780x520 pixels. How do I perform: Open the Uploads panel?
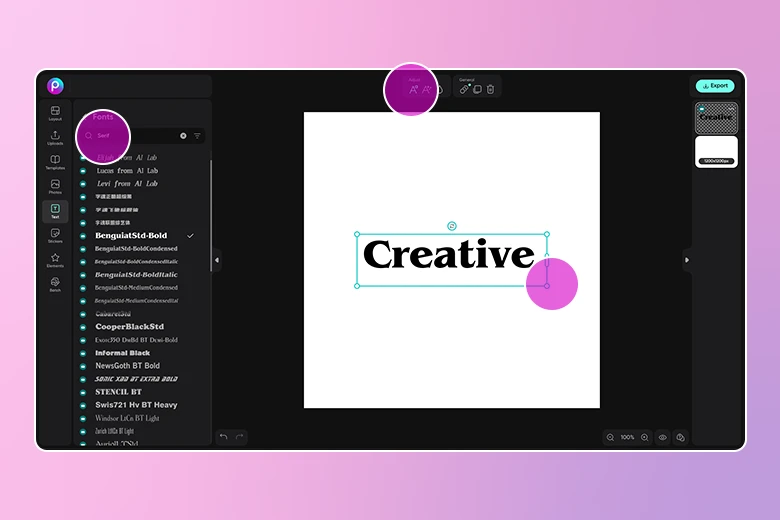(x=55, y=138)
